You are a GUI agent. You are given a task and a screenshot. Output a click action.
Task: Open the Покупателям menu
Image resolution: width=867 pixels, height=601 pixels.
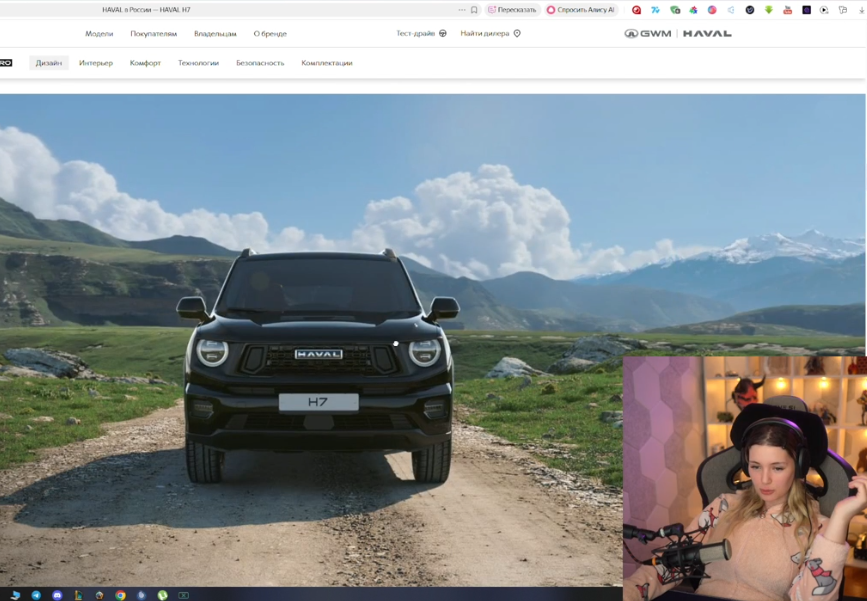(x=154, y=34)
